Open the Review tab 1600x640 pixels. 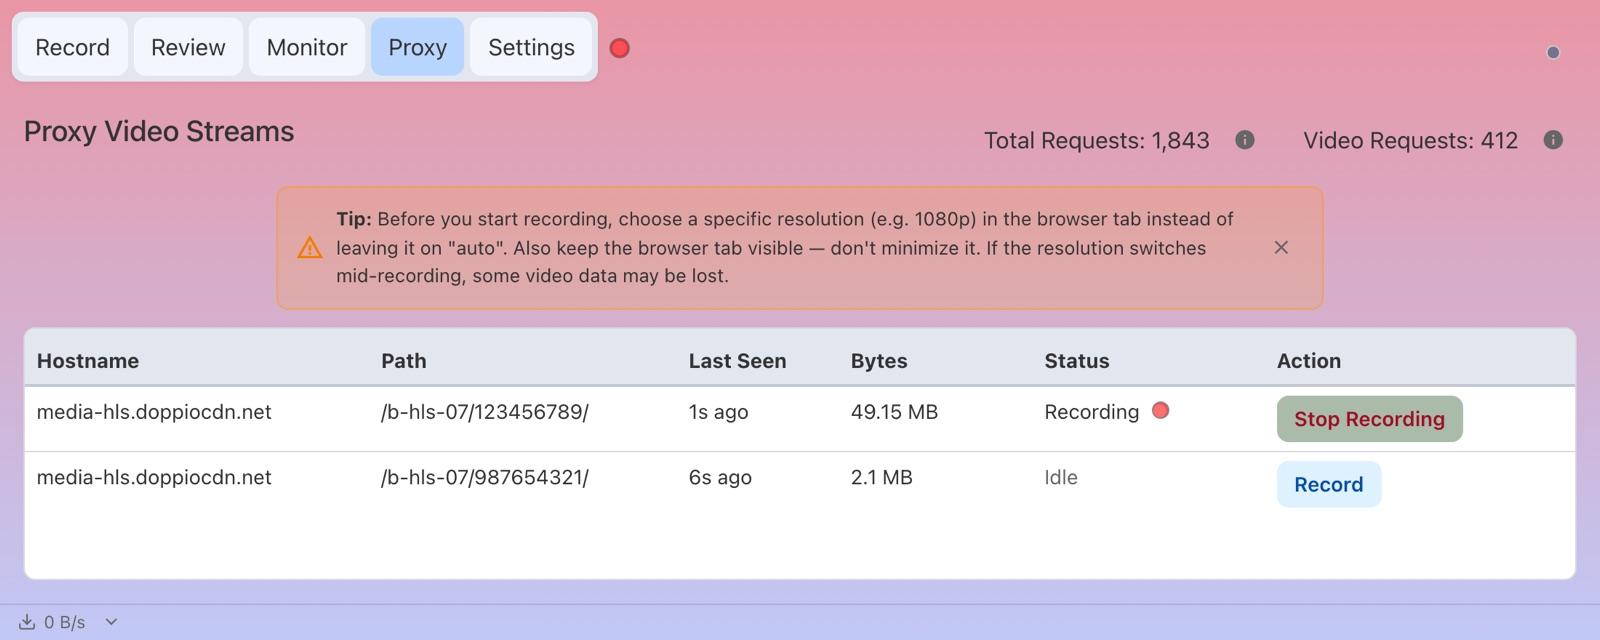click(188, 47)
